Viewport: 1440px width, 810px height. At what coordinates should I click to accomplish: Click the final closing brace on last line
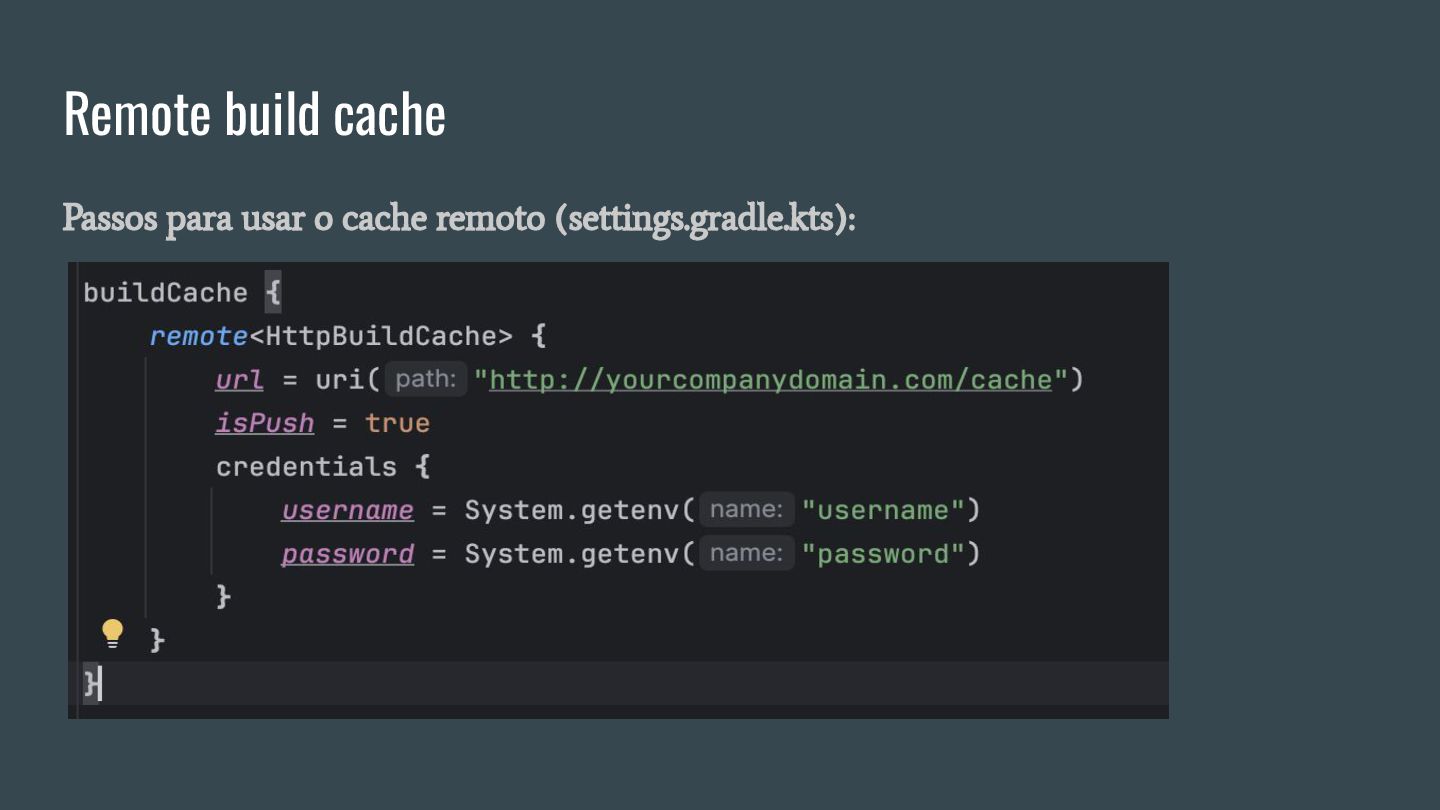tap(90, 684)
